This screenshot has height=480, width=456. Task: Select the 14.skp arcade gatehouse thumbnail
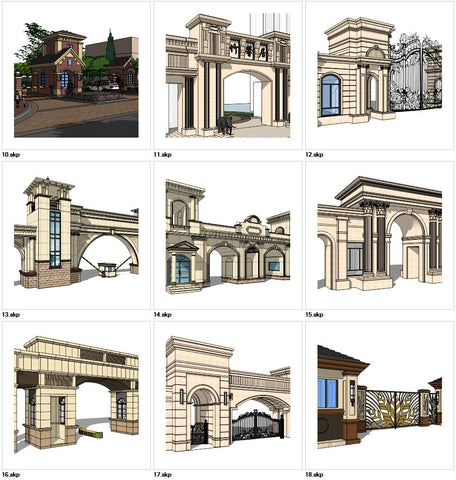[228, 235]
